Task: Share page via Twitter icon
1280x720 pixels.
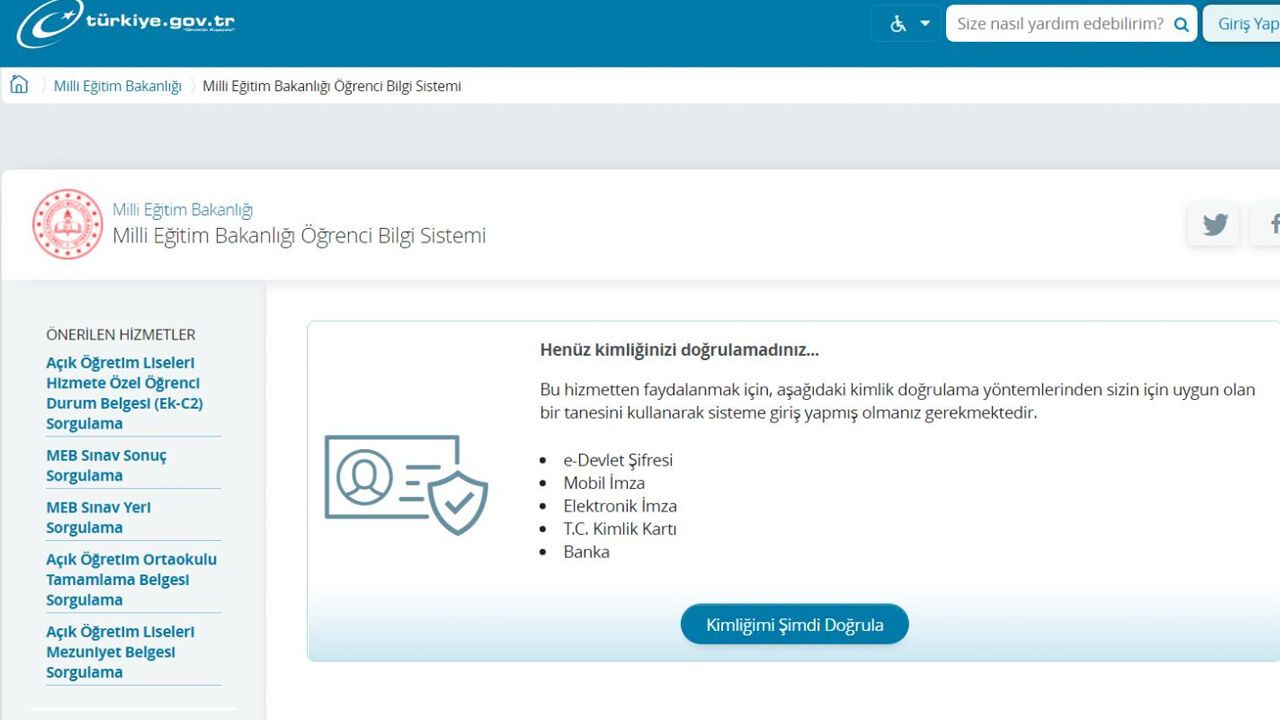Action: pos(1215,224)
